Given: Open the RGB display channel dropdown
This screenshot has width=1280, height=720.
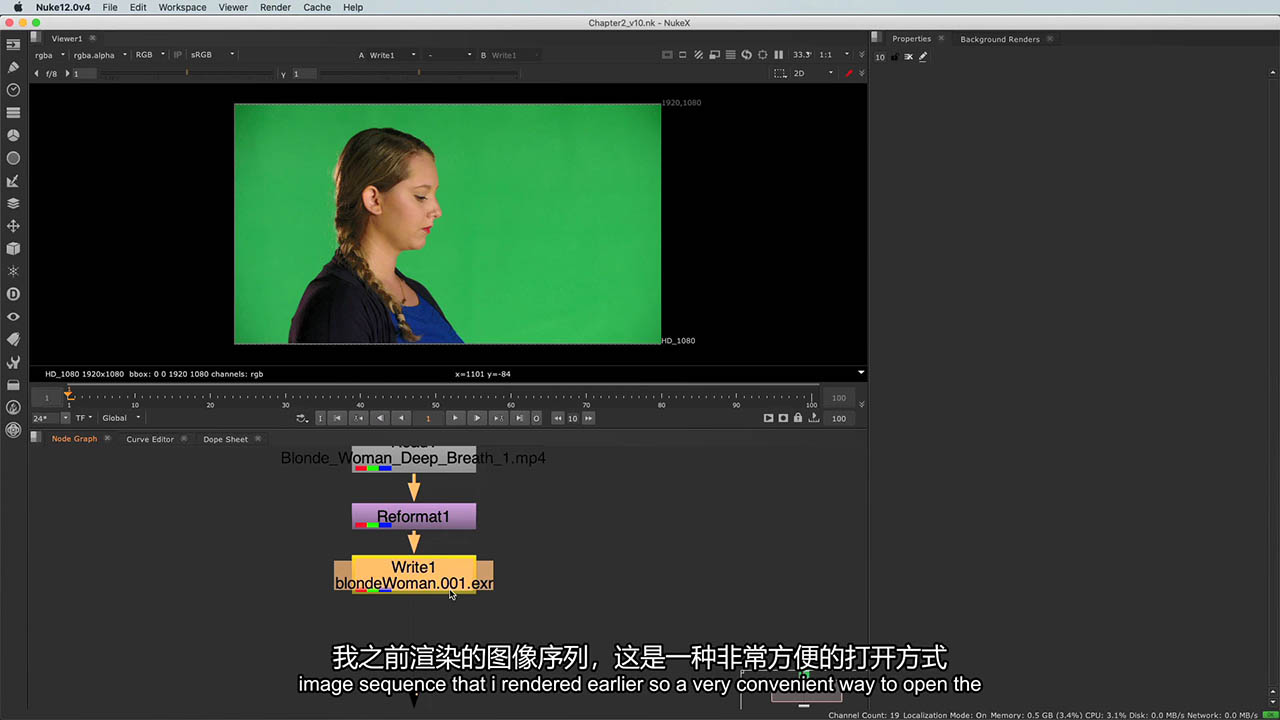Looking at the screenshot, I should click(150, 55).
